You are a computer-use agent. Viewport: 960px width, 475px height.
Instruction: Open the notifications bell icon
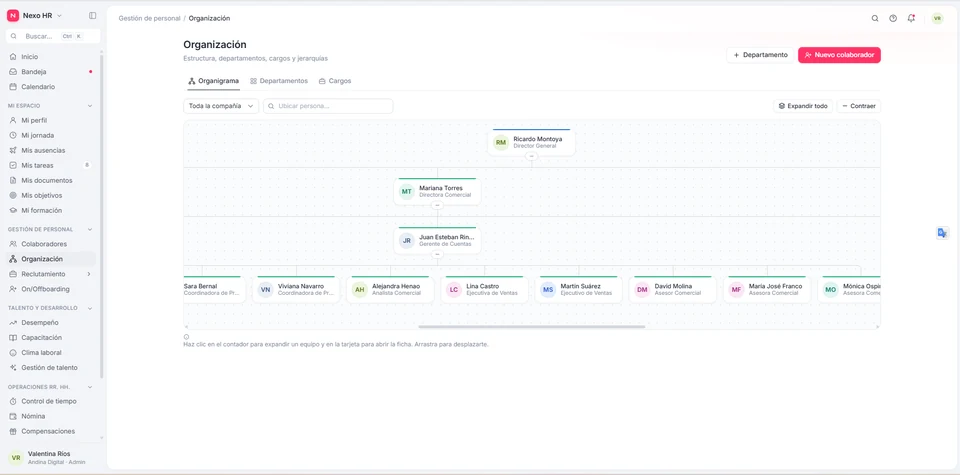(911, 18)
